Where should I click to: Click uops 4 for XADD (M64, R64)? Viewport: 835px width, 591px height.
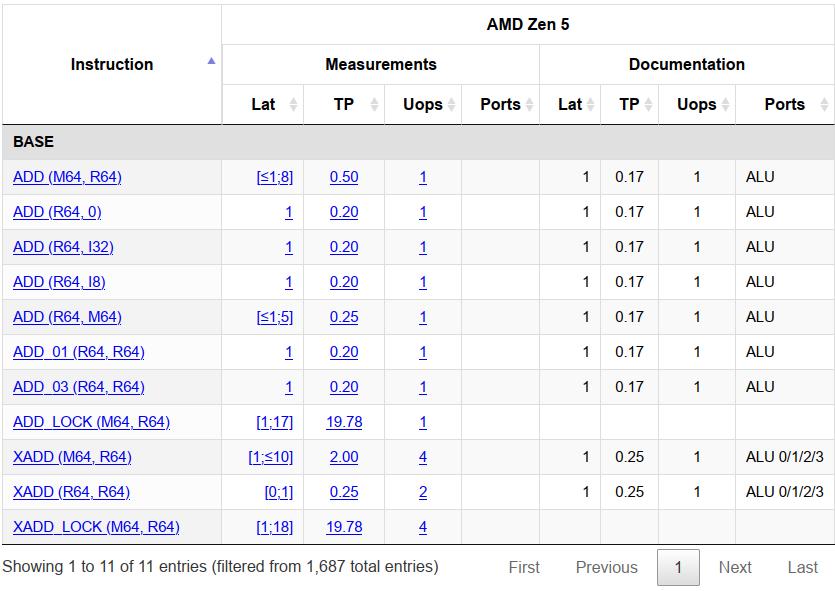423,457
